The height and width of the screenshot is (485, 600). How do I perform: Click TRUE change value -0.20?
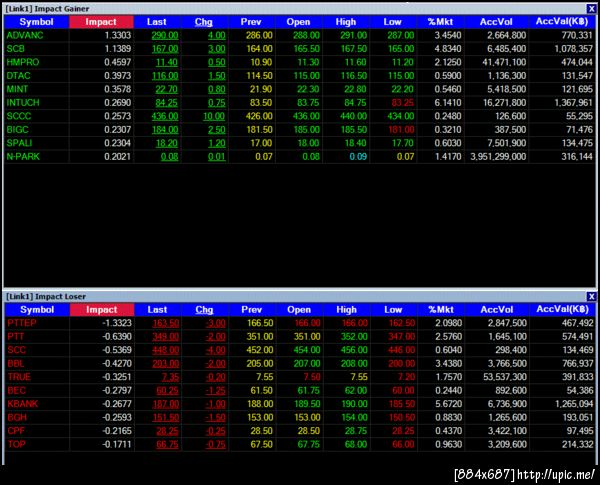coord(216,377)
